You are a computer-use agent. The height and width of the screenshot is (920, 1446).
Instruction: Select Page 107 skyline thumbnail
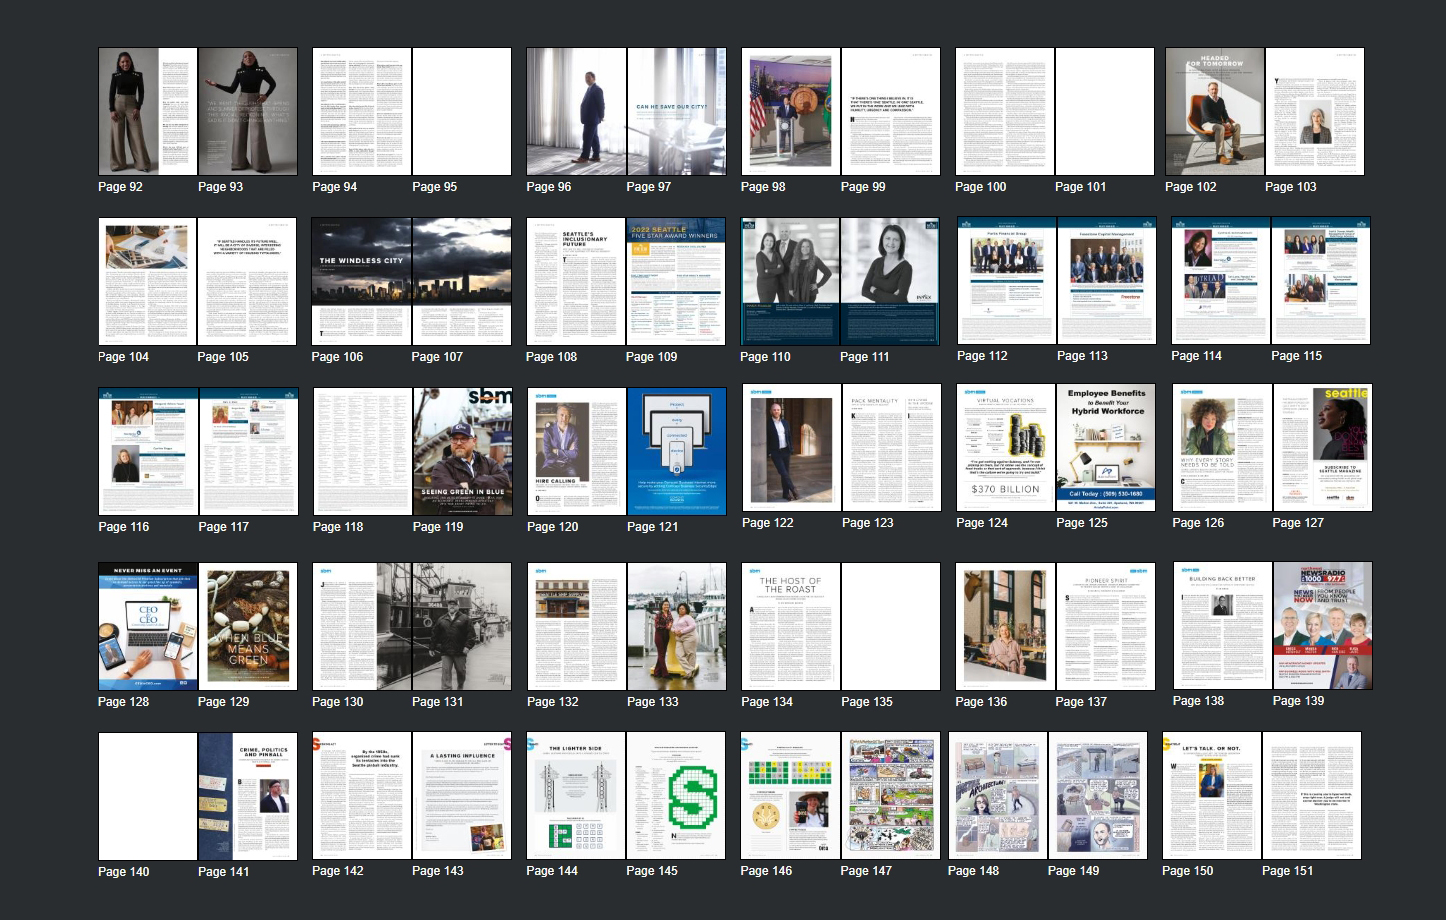point(462,282)
